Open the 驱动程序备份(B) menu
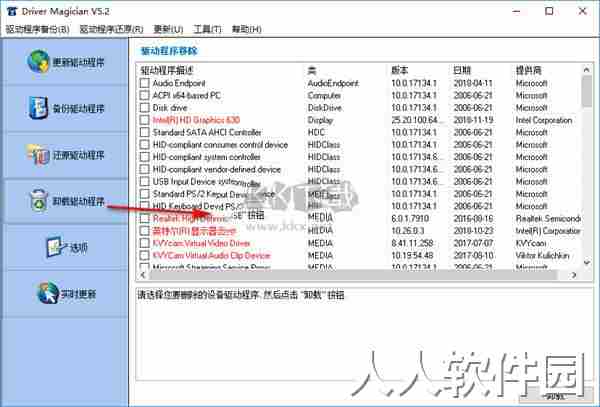Image resolution: width=600 pixels, height=407 pixels. point(38,29)
